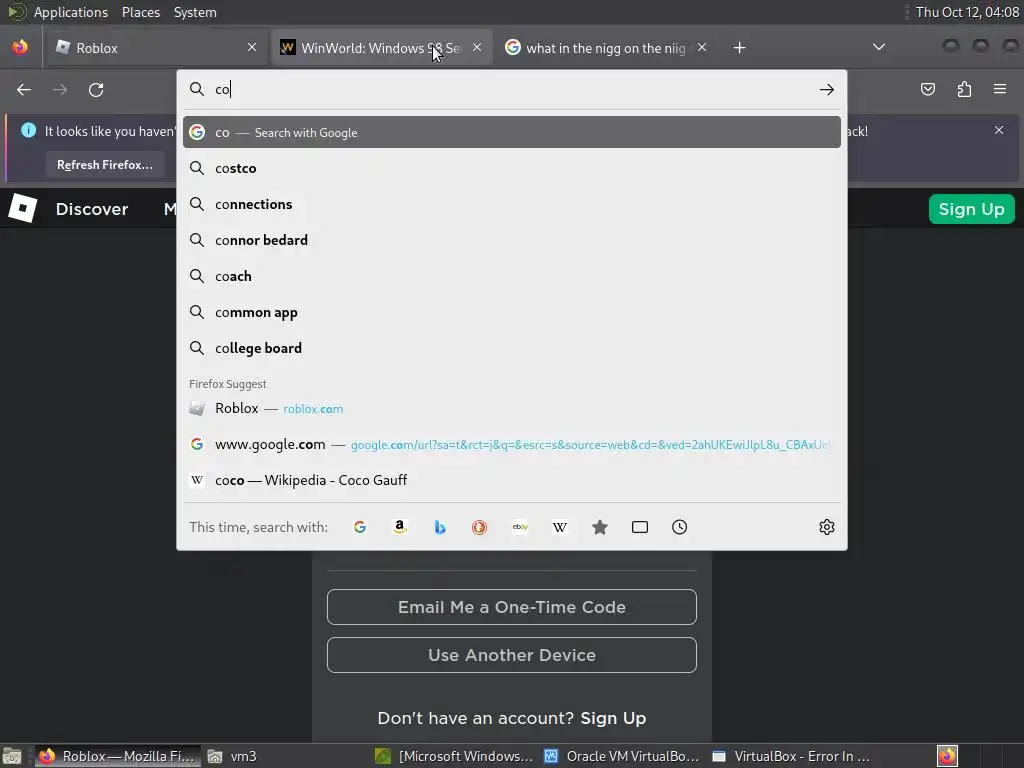The width and height of the screenshot is (1024, 768).
Task: Search this time with Amazon icon
Action: coord(400,527)
